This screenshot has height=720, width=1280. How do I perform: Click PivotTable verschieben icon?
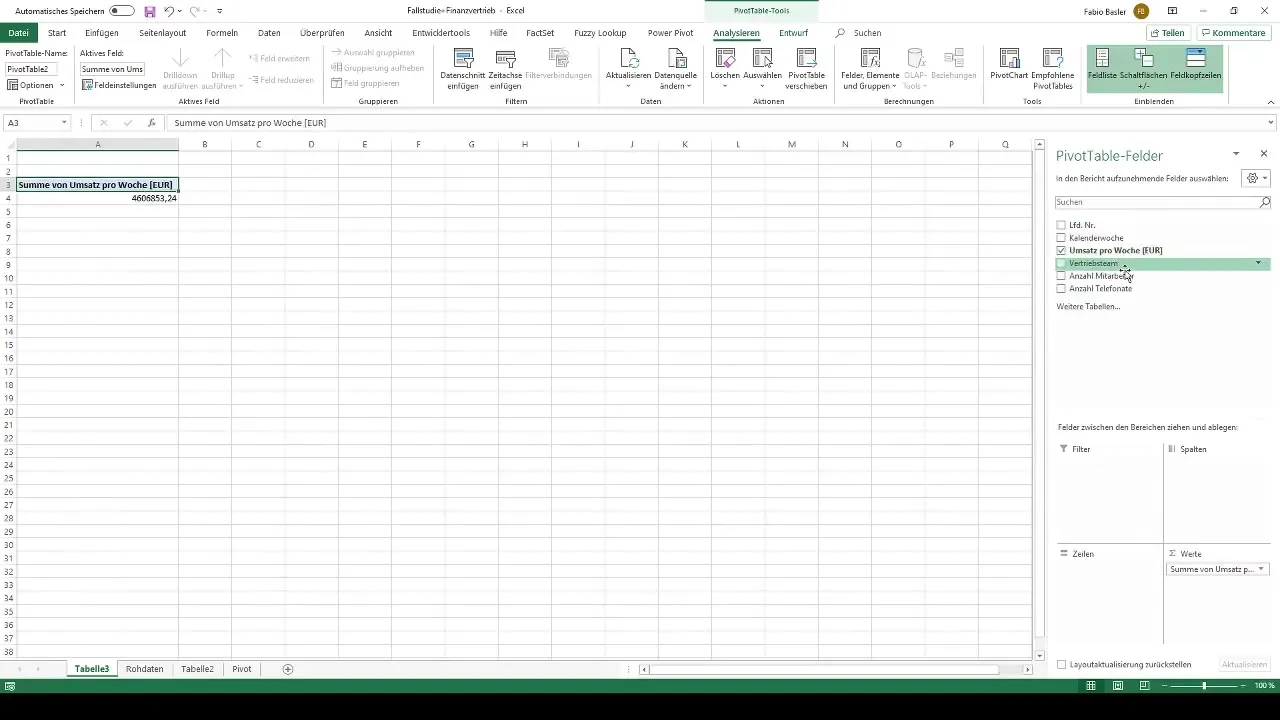(807, 59)
